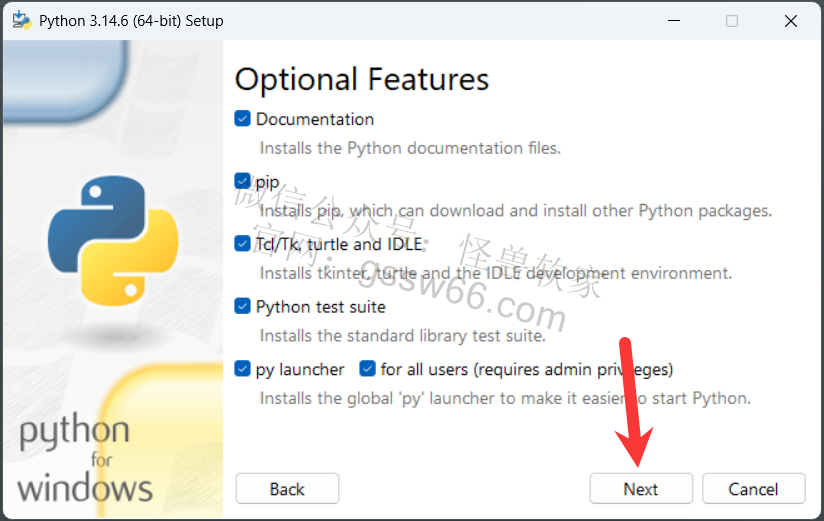
Task: Click the Optional Features heading
Action: pos(362,80)
